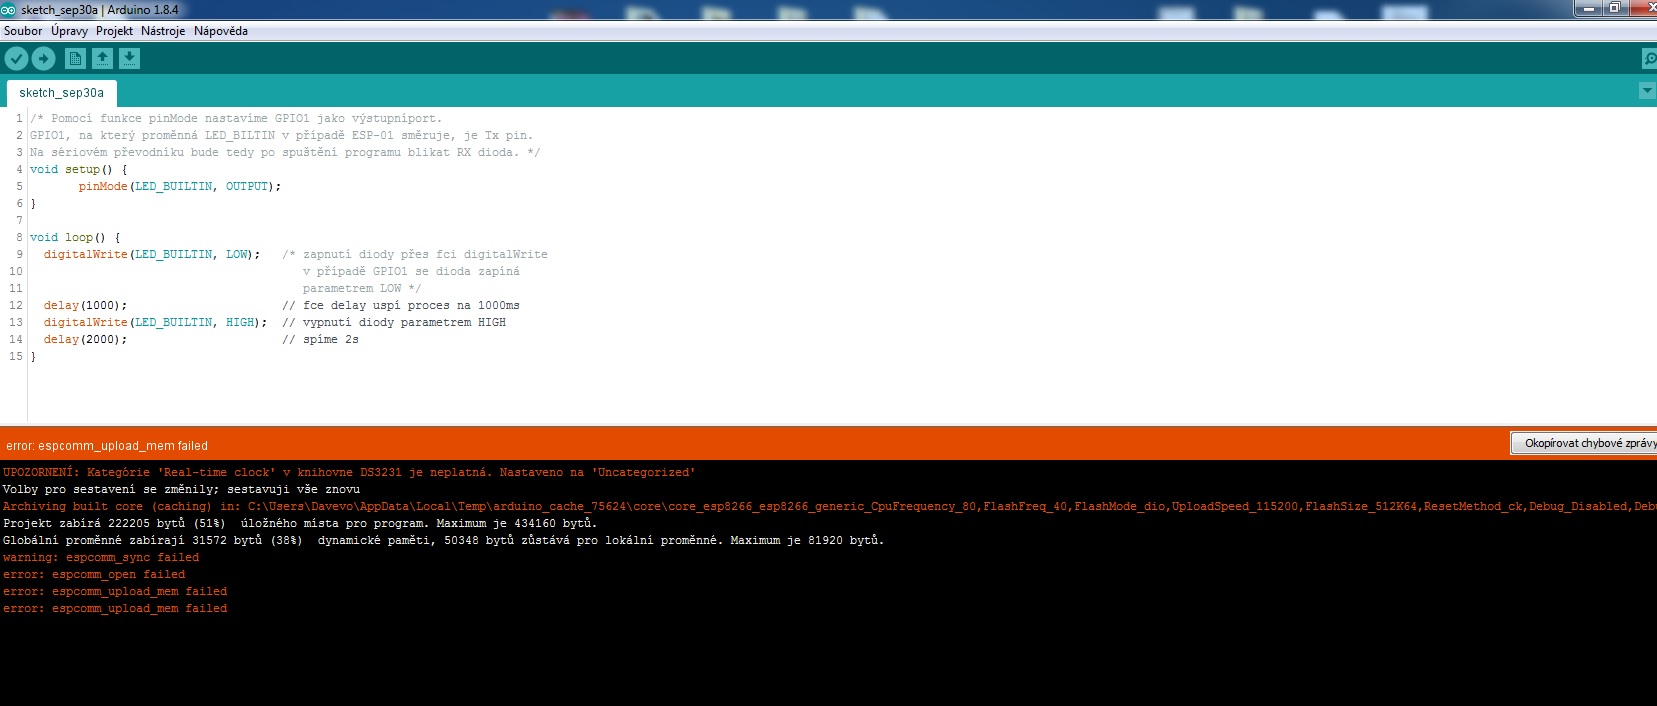Open the Serial Monitor magnifier icon

pos(1648,59)
